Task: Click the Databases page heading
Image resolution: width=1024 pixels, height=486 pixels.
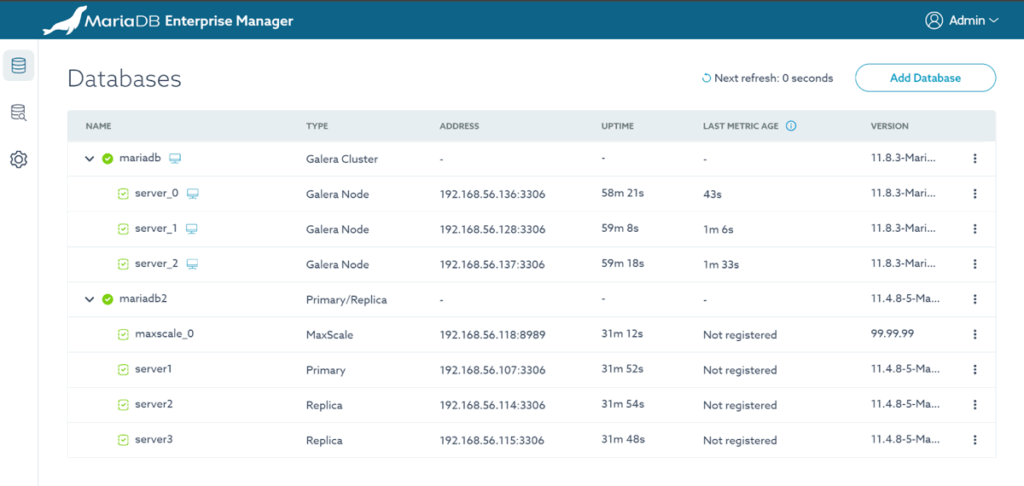Action: pos(124,79)
